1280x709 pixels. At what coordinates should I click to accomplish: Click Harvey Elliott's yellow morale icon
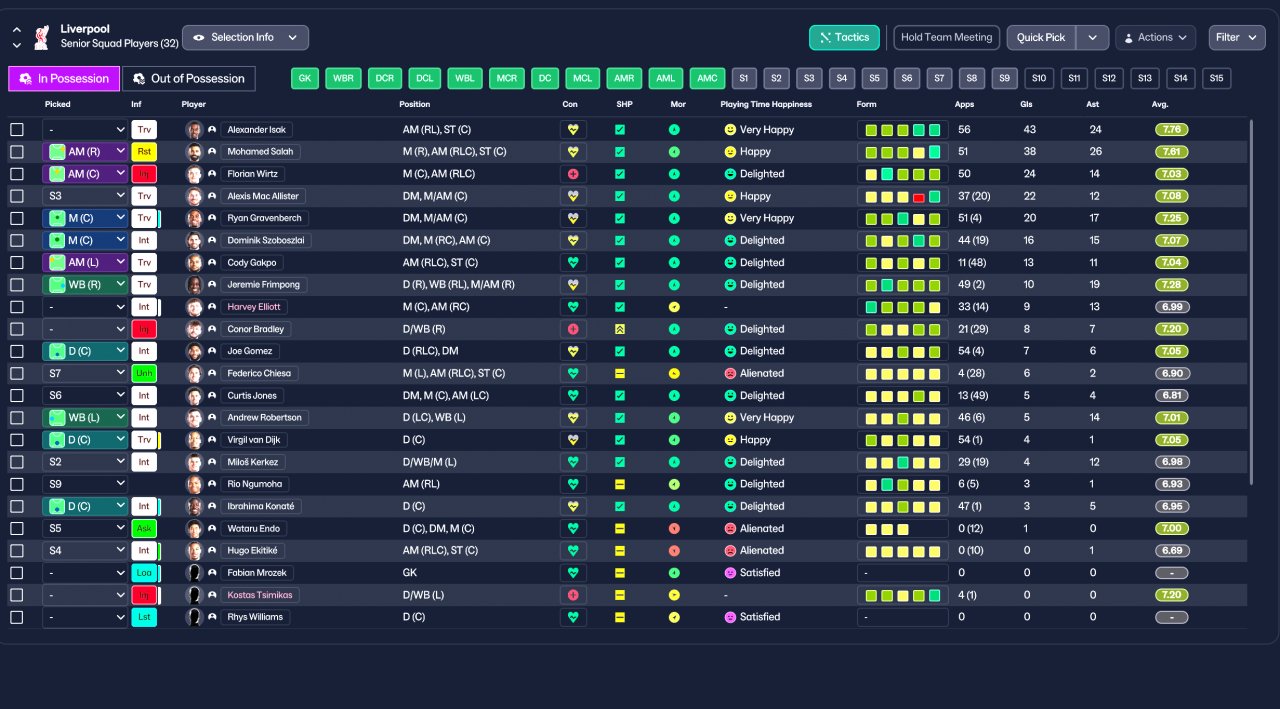point(674,307)
